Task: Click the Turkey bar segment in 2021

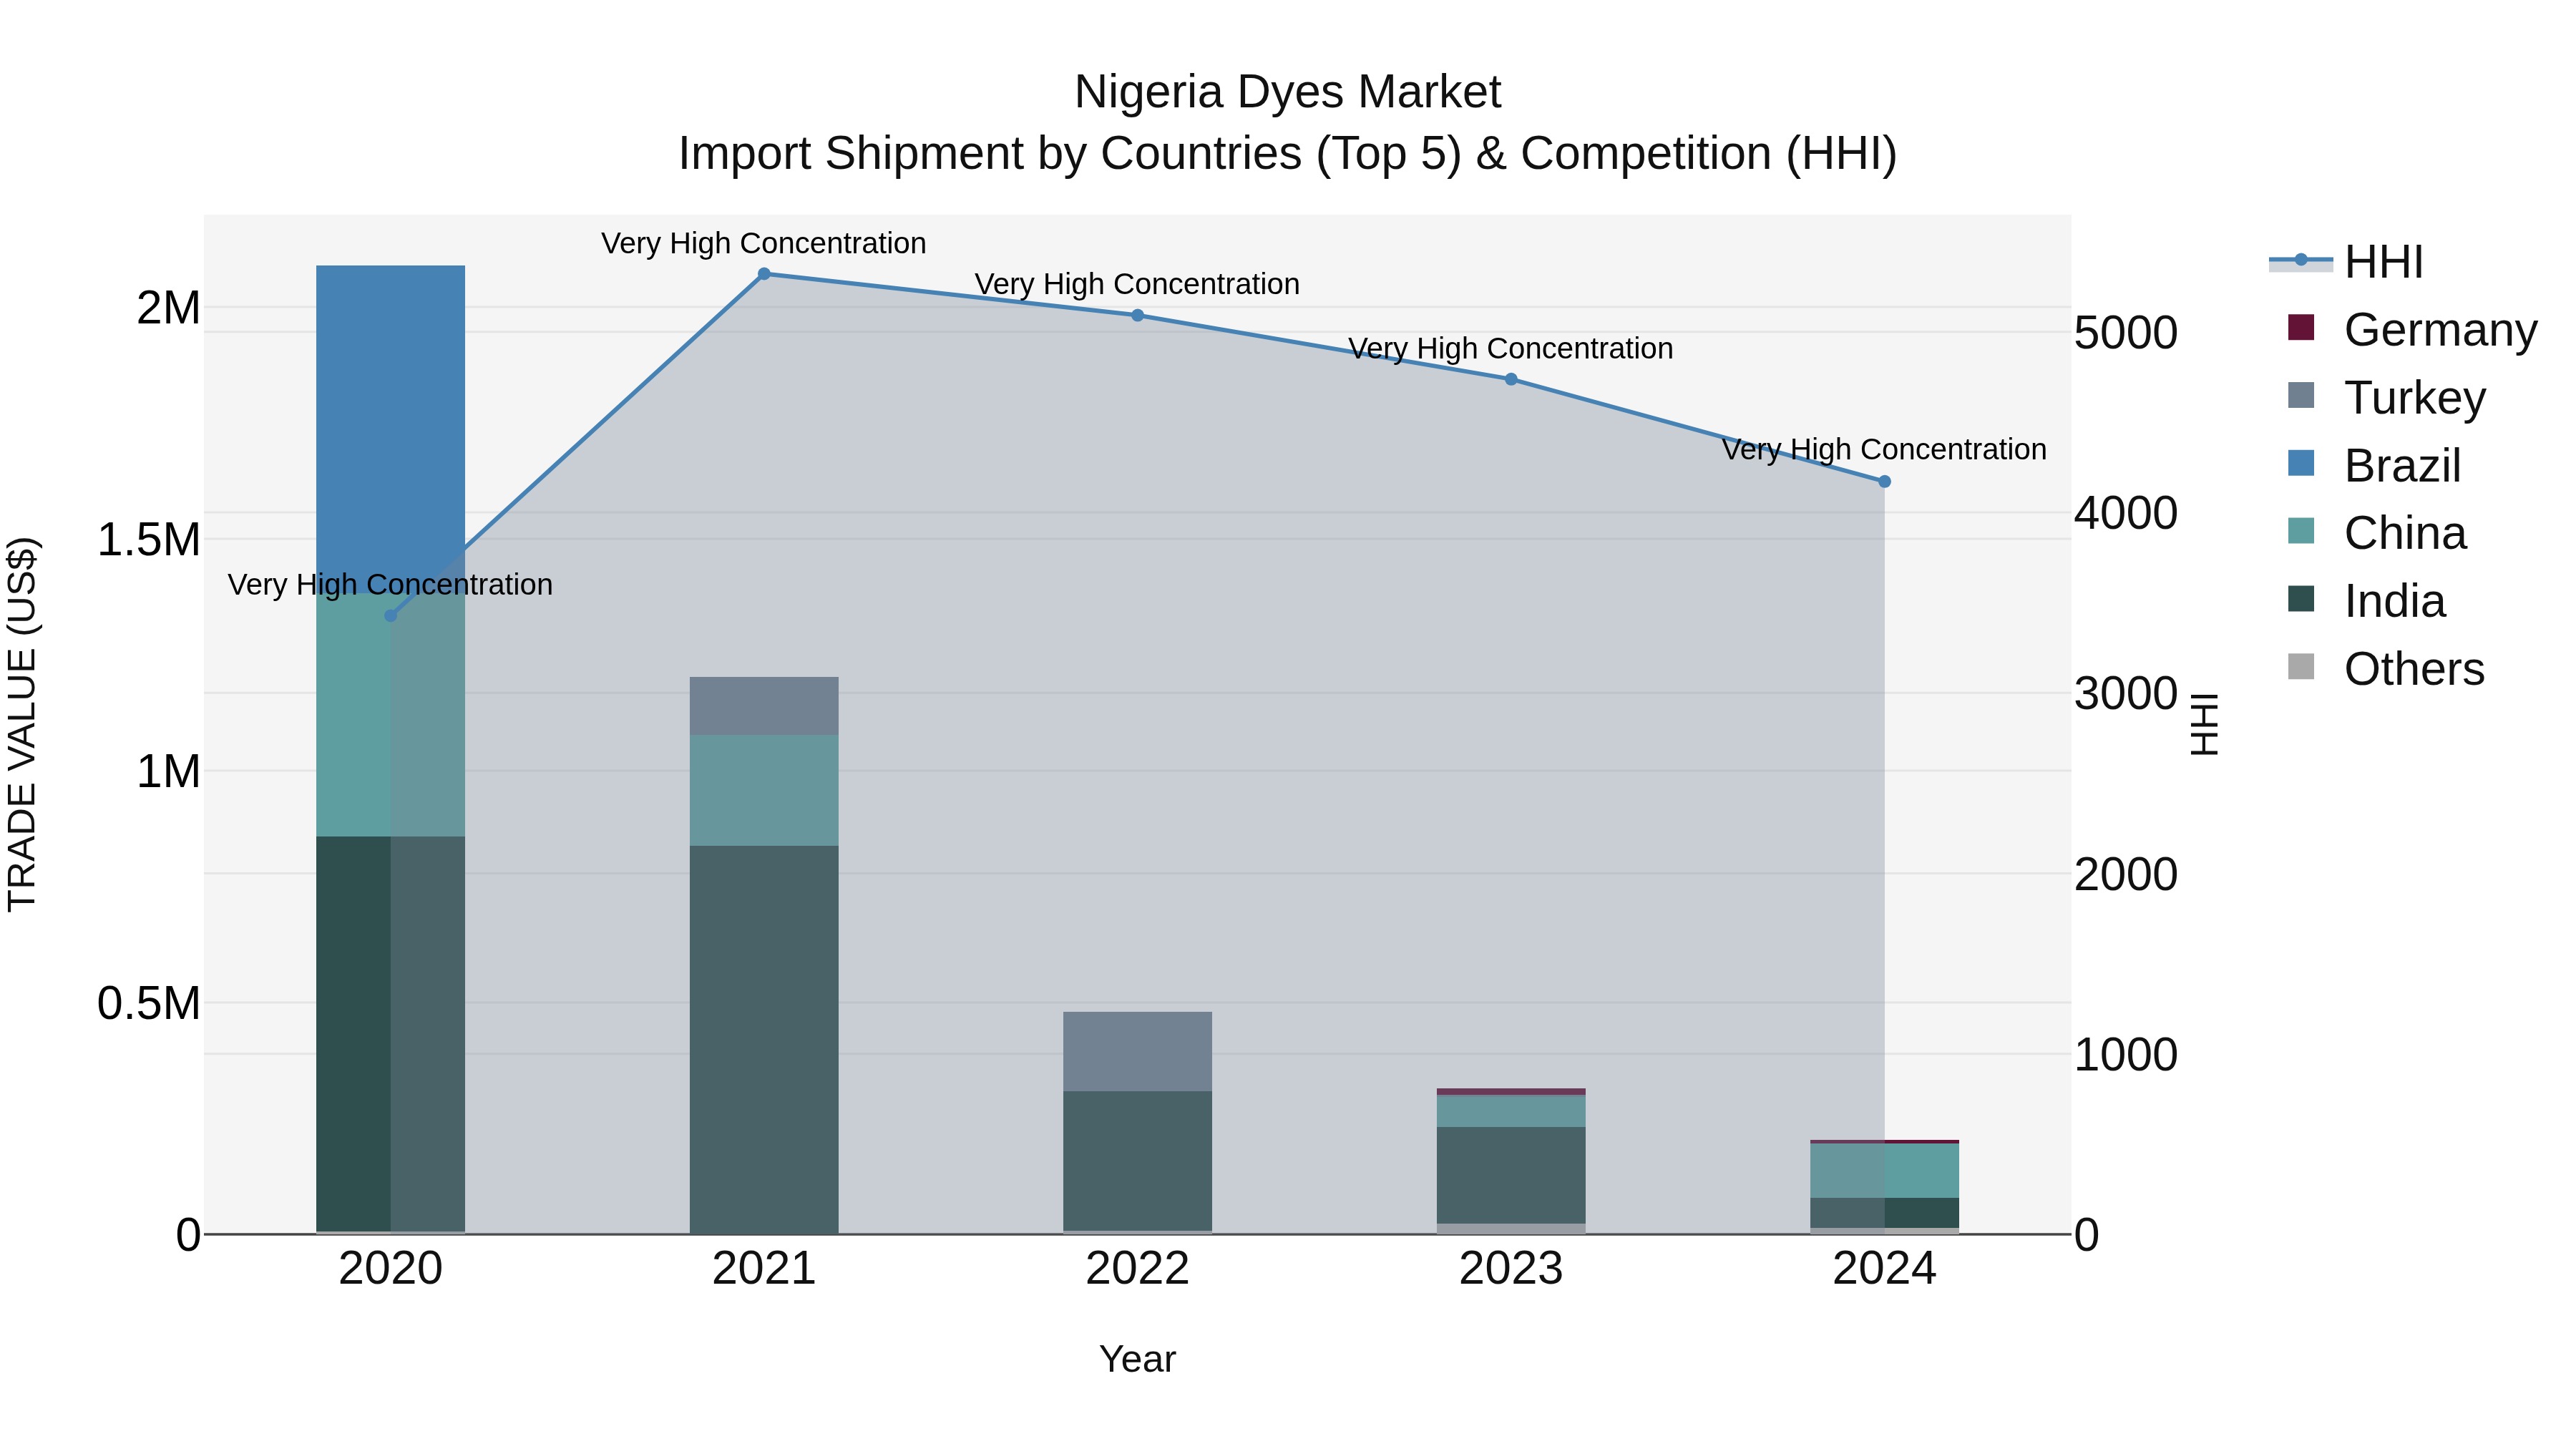Action: coord(764,707)
